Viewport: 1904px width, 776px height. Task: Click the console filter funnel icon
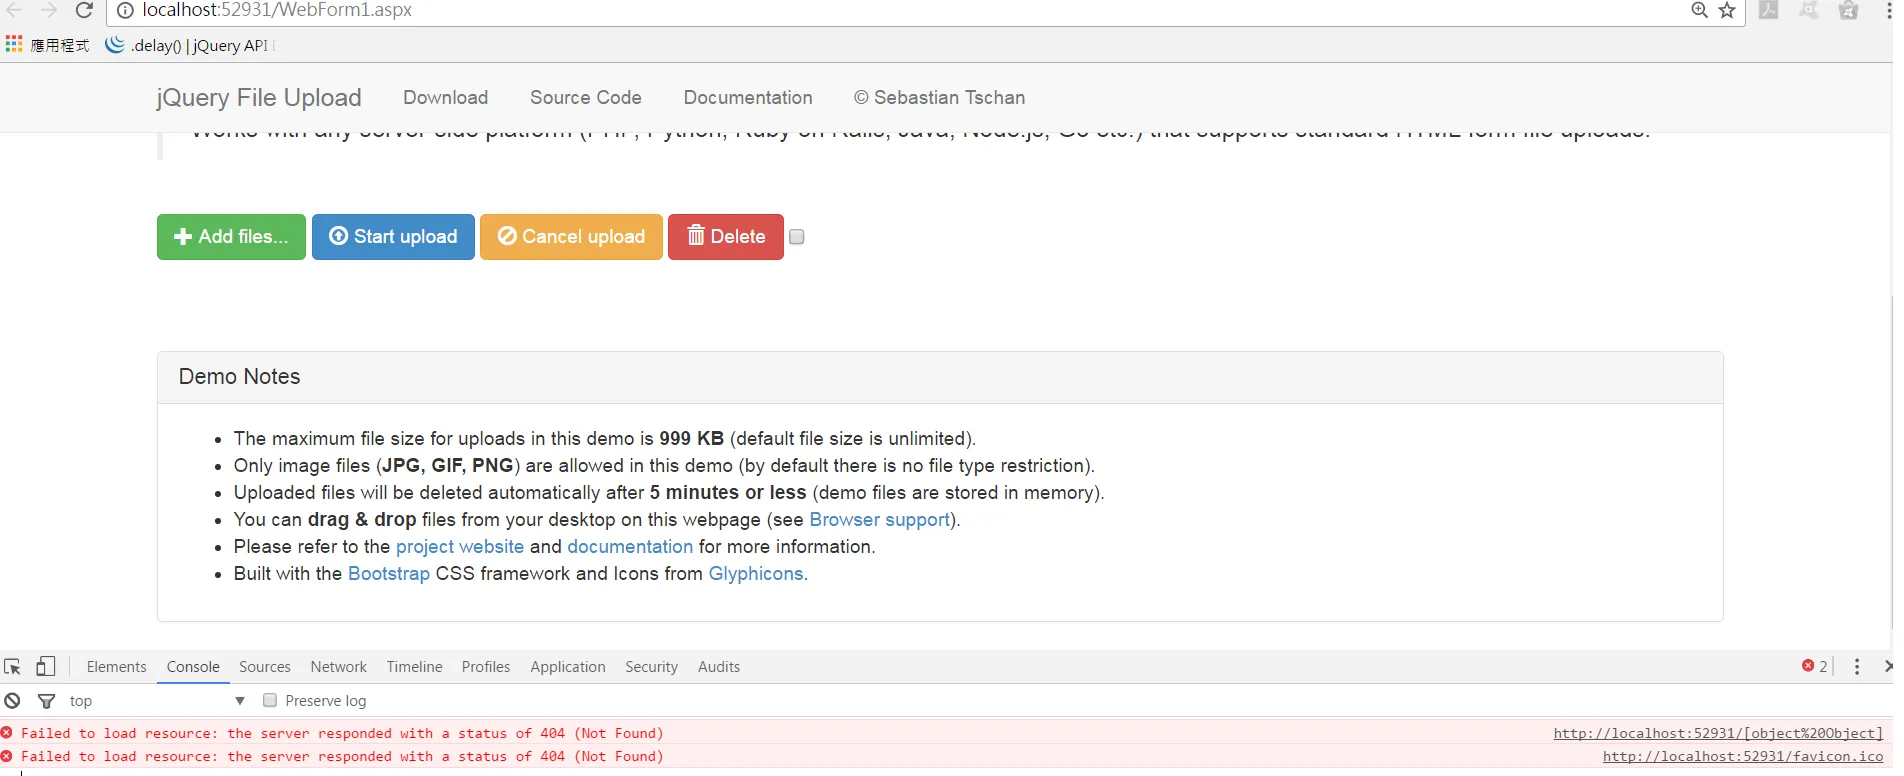point(46,701)
